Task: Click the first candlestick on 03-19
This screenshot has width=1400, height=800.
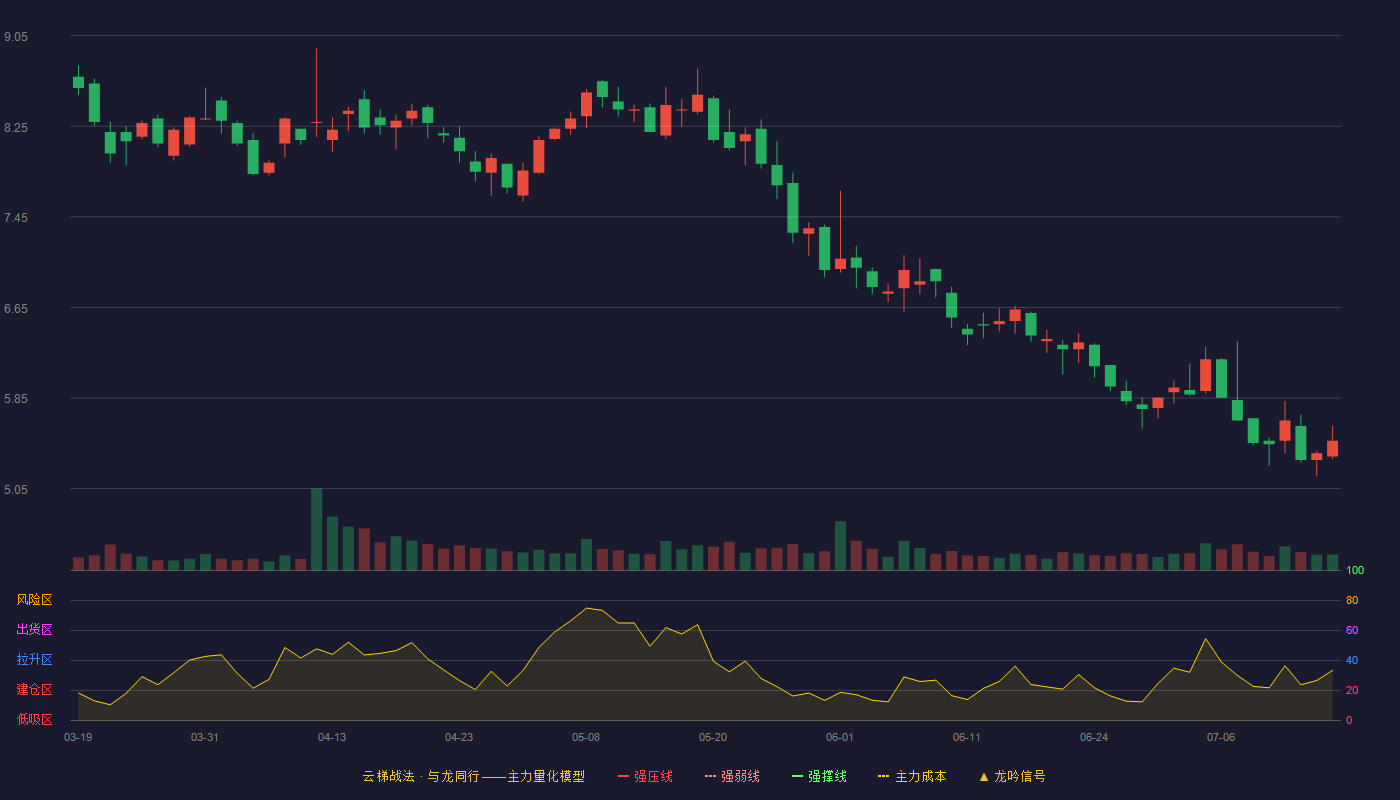Action: pos(78,82)
